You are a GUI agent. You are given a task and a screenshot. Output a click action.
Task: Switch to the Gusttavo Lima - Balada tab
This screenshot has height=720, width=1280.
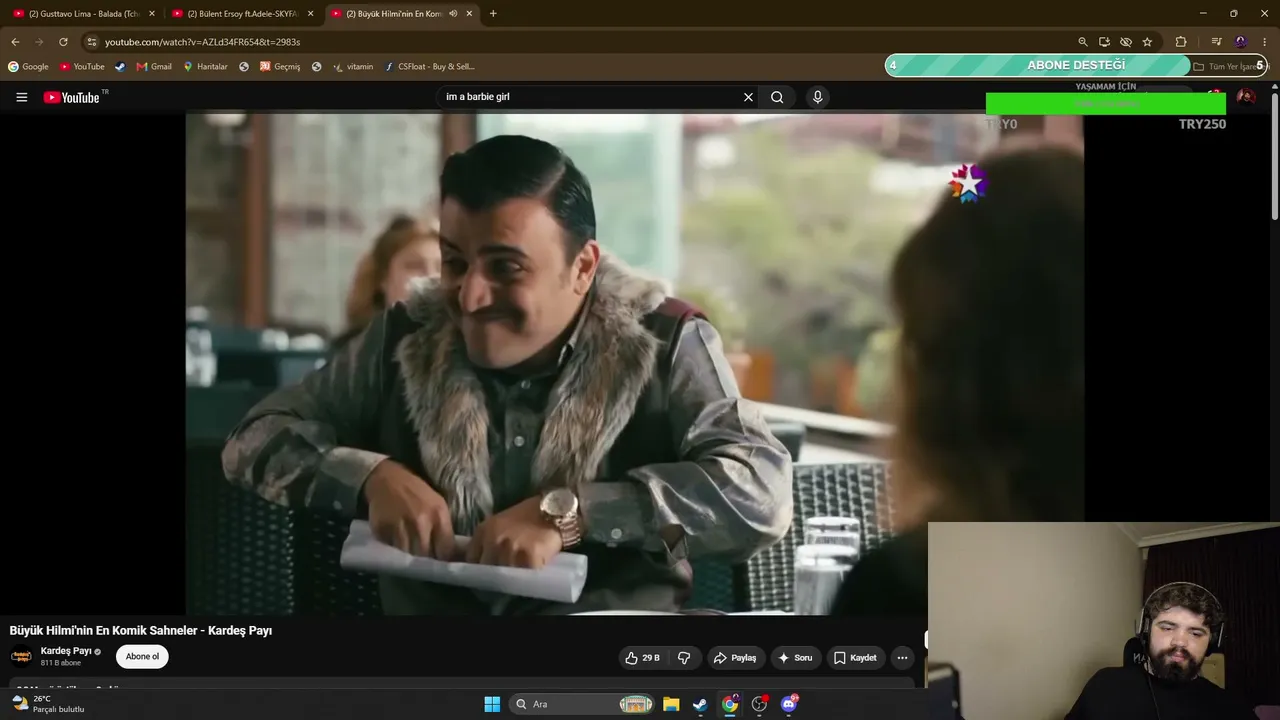tap(84, 14)
